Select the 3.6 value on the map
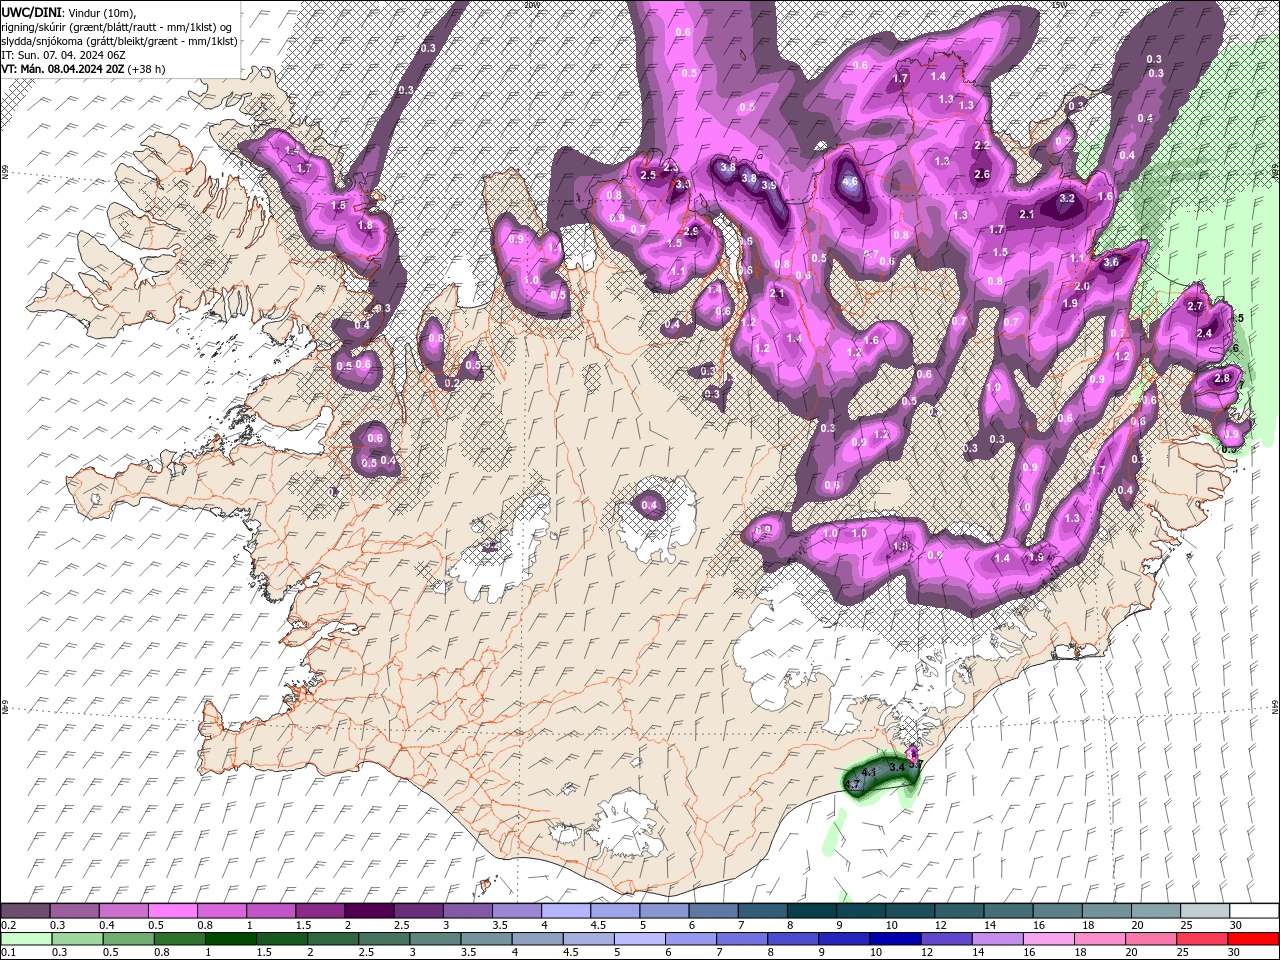 (1110, 262)
